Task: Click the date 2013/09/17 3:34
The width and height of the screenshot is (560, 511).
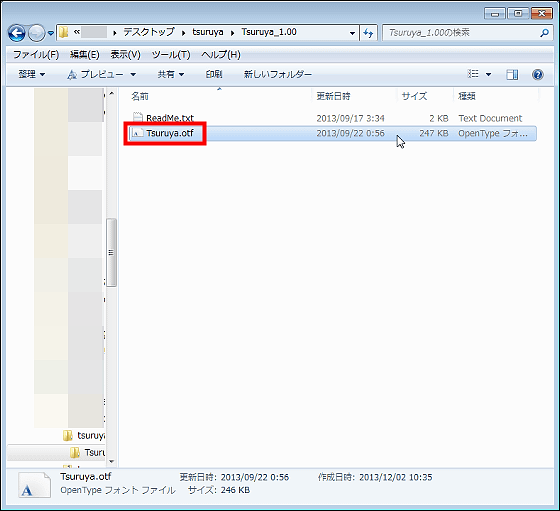Action: click(350, 118)
